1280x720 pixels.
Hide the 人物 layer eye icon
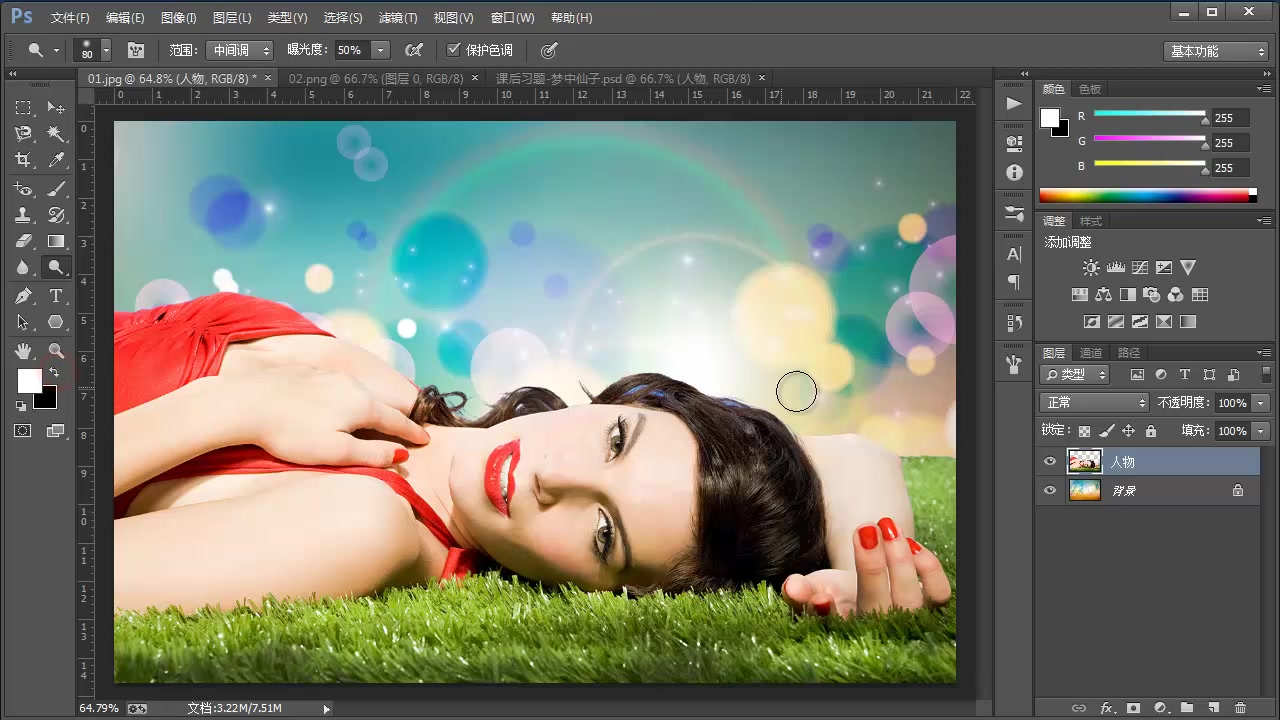pos(1050,461)
